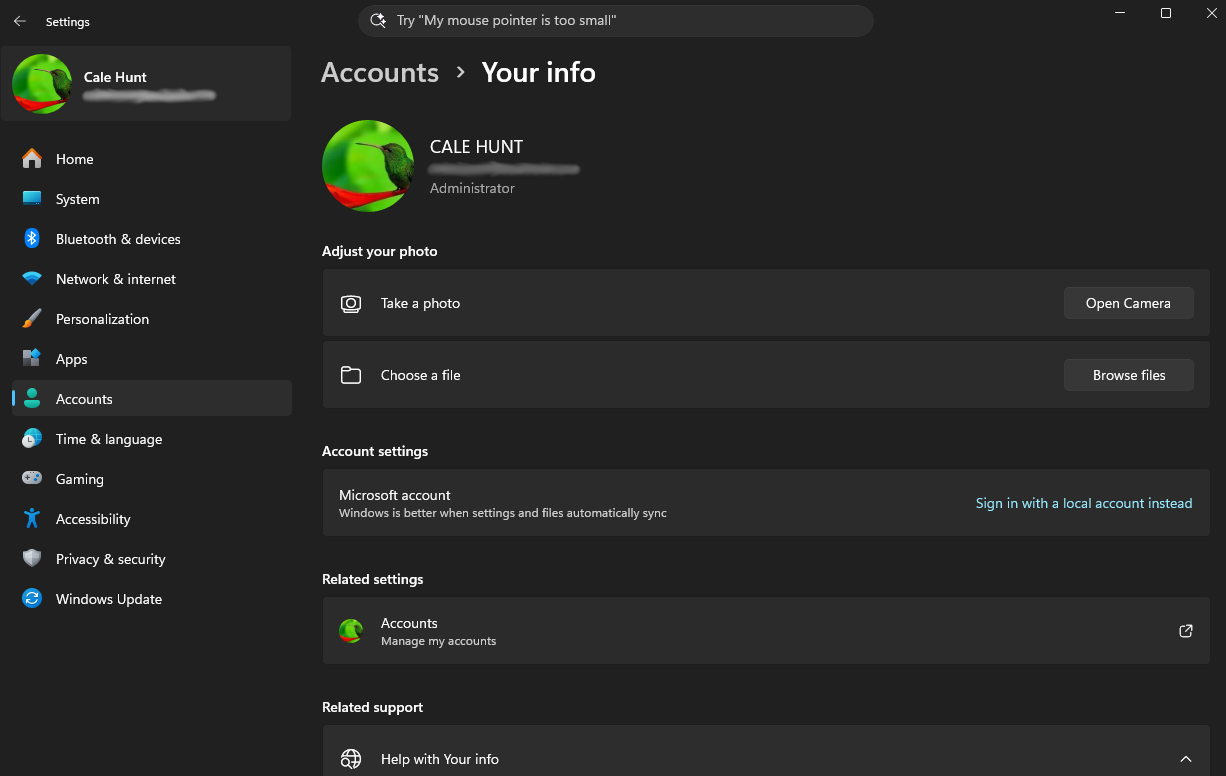
Task: Open Network & internet settings
Action: pos(152,279)
